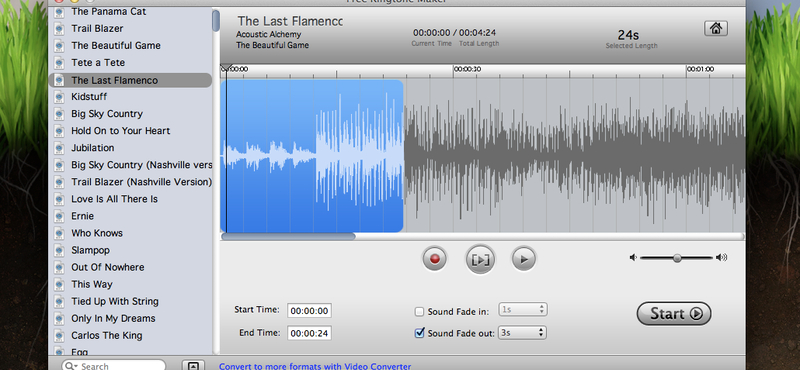Click the 24s Selected Length value

[628, 35]
